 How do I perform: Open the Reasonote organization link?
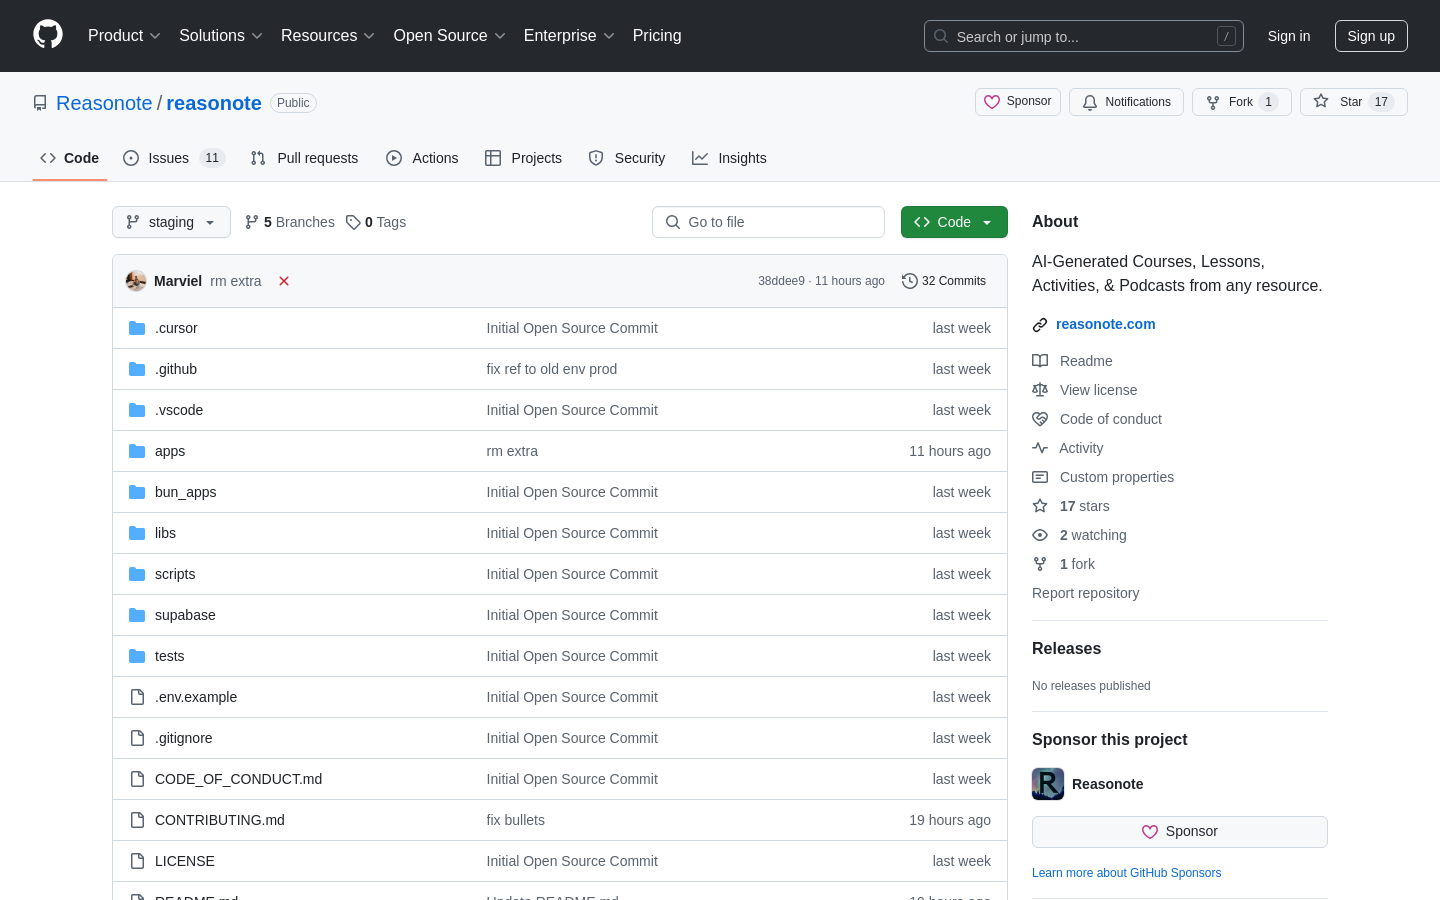tap(104, 103)
